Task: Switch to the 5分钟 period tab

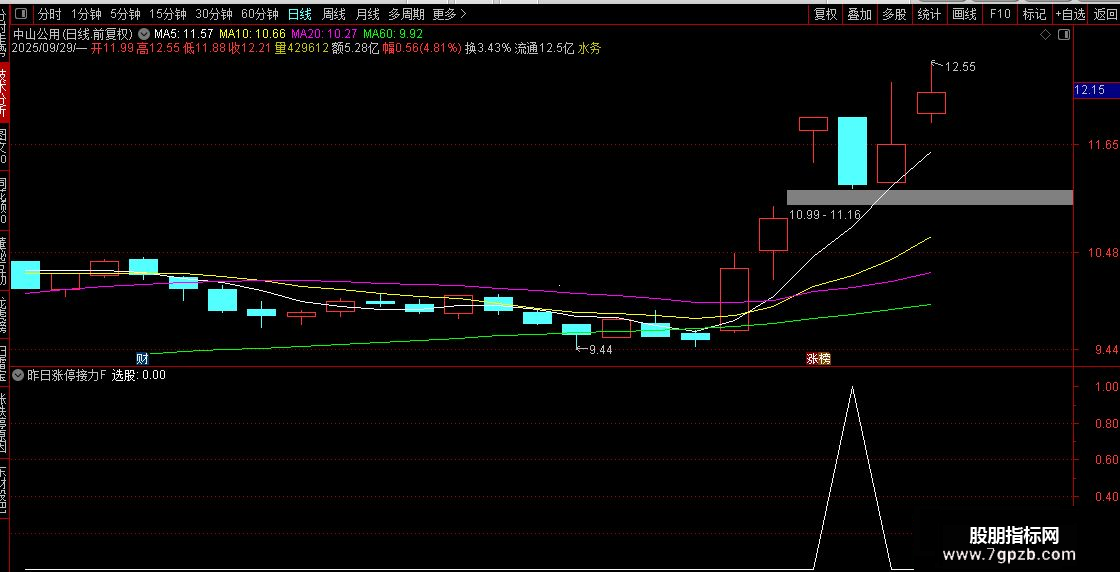Action: pos(125,14)
